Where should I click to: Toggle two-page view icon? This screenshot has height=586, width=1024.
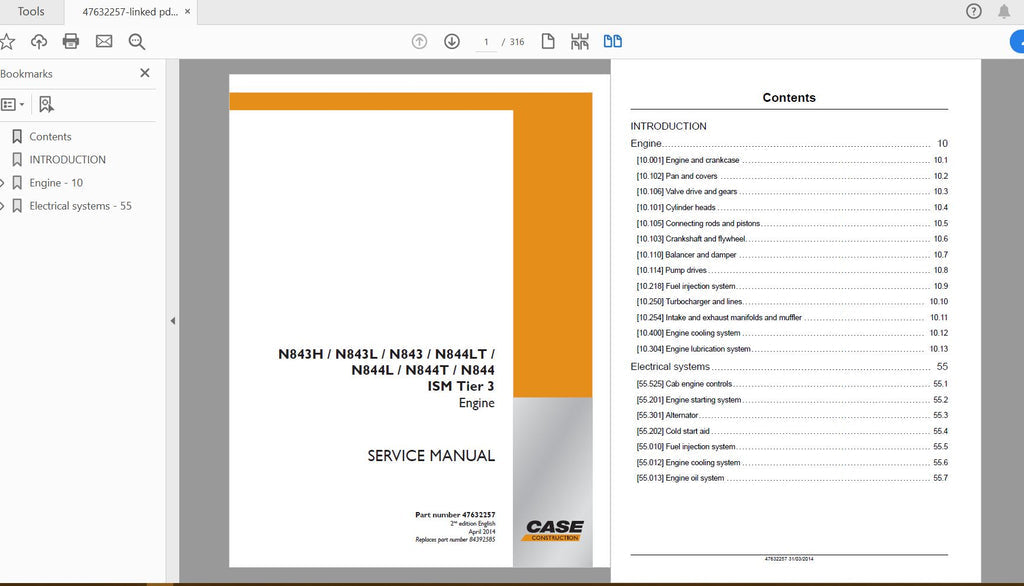pos(613,42)
